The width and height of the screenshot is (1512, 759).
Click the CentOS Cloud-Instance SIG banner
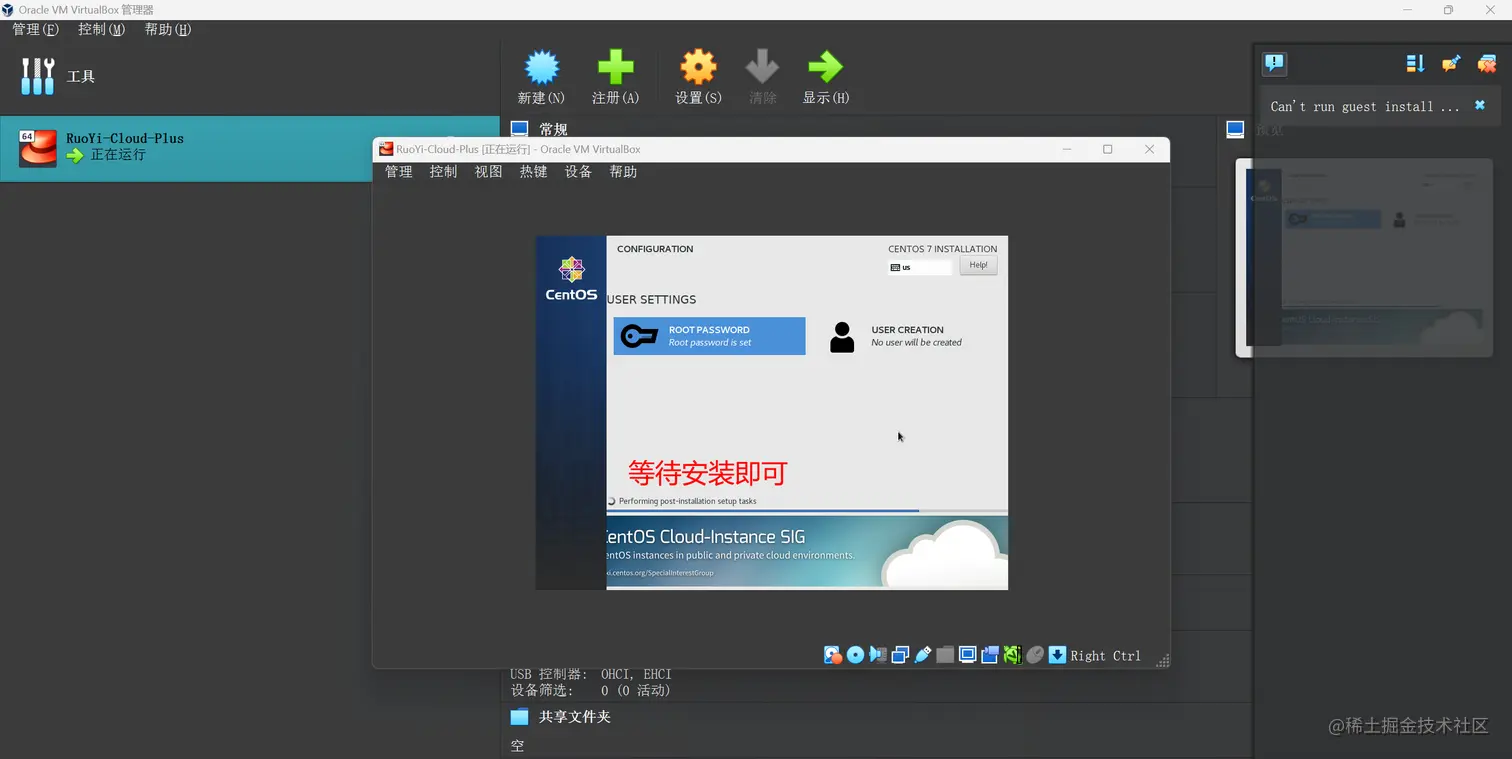(807, 552)
